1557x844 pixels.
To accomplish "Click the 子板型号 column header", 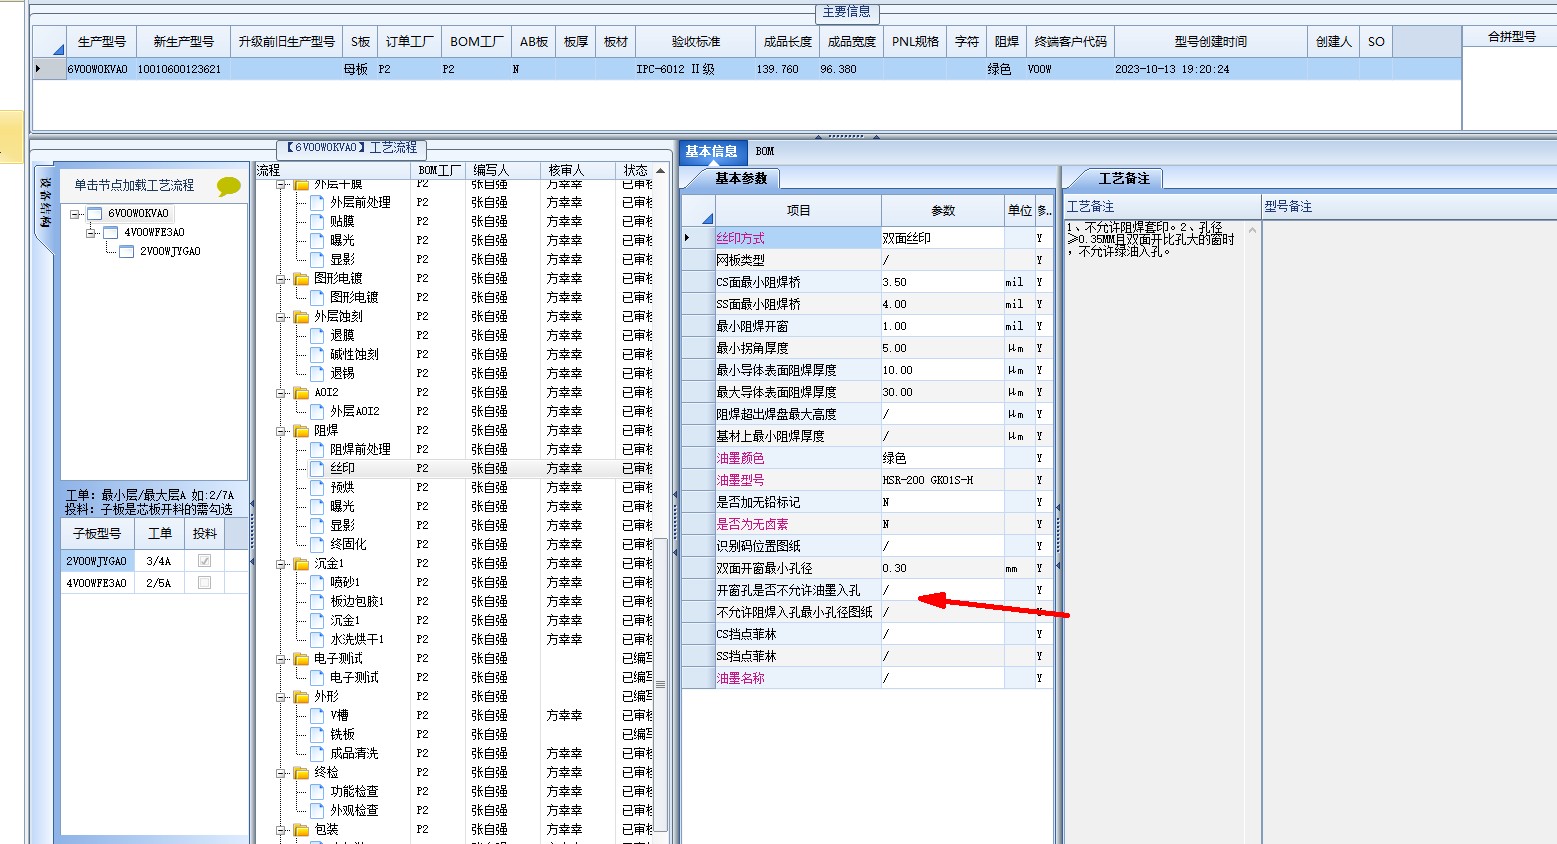I will (x=97, y=533).
